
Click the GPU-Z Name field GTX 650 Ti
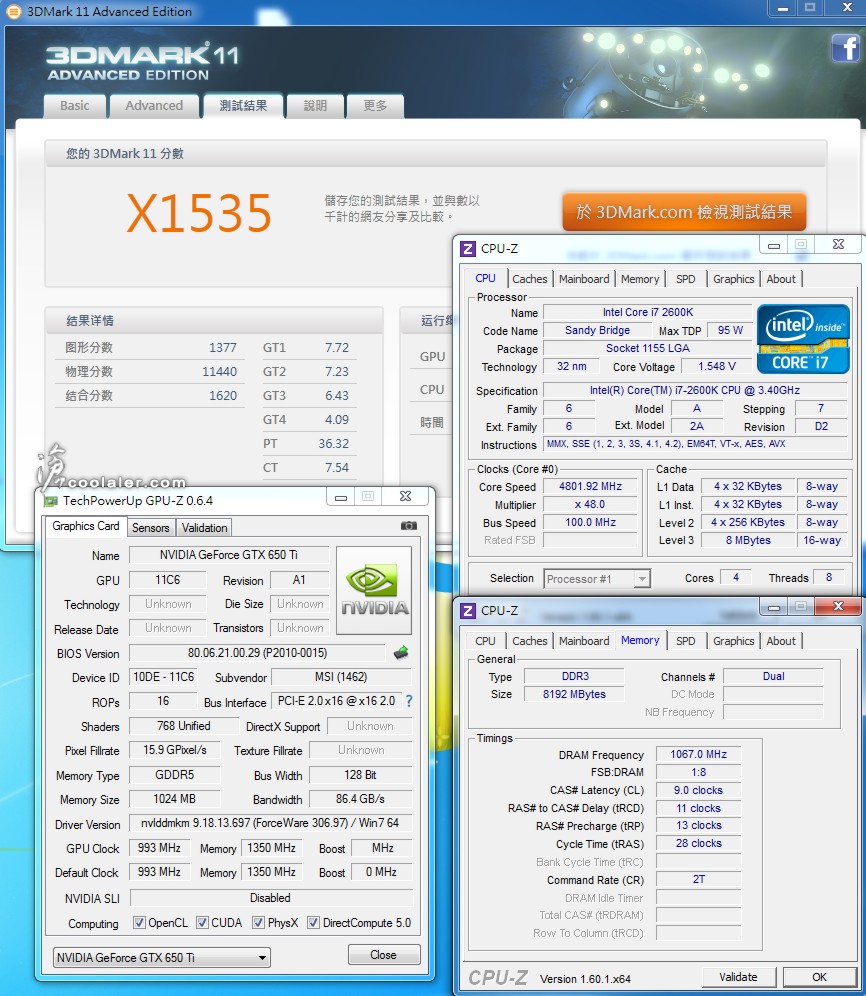229,555
